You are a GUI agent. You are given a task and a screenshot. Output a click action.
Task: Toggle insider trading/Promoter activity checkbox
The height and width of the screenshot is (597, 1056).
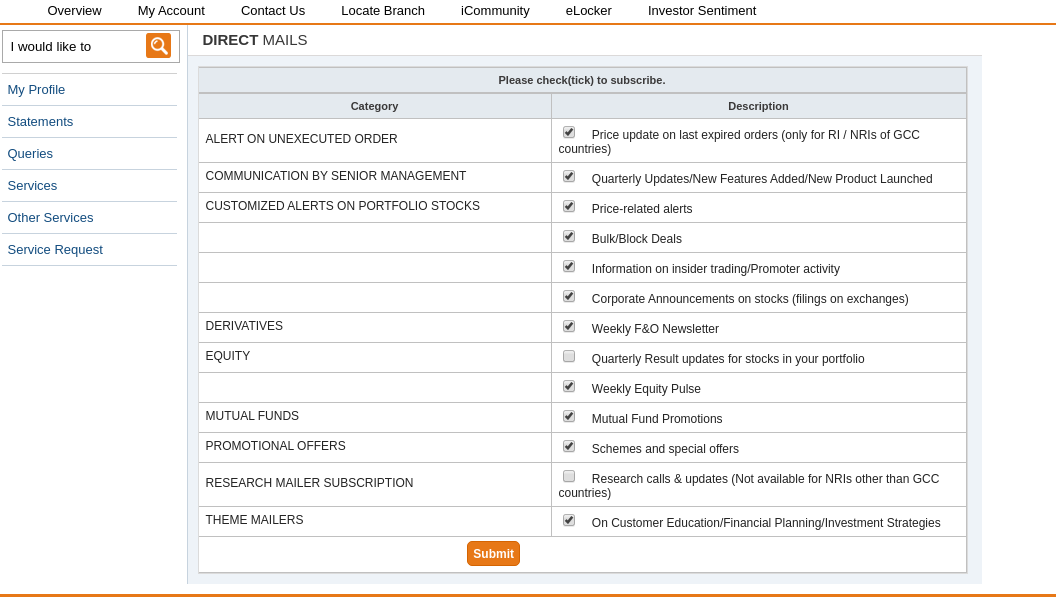coord(569,266)
